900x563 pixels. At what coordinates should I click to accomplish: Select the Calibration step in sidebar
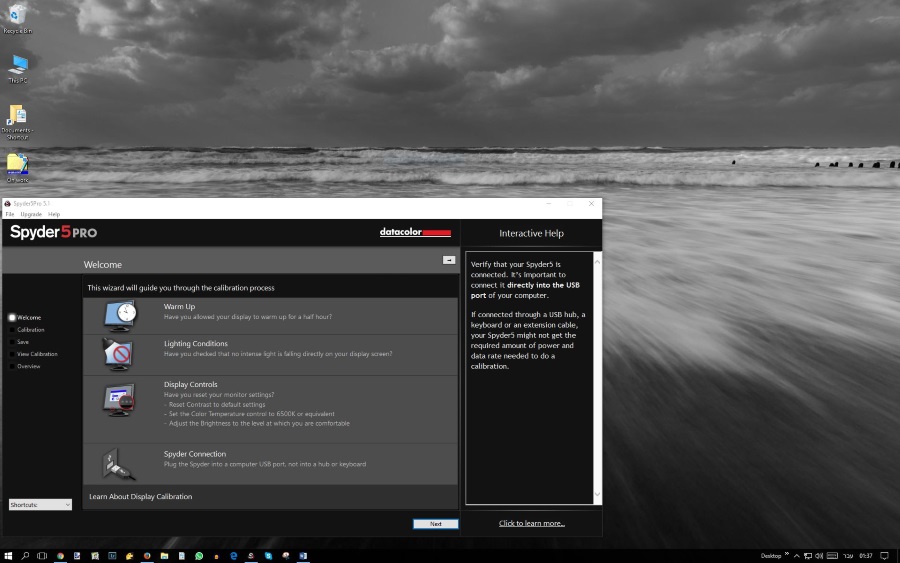(27, 329)
